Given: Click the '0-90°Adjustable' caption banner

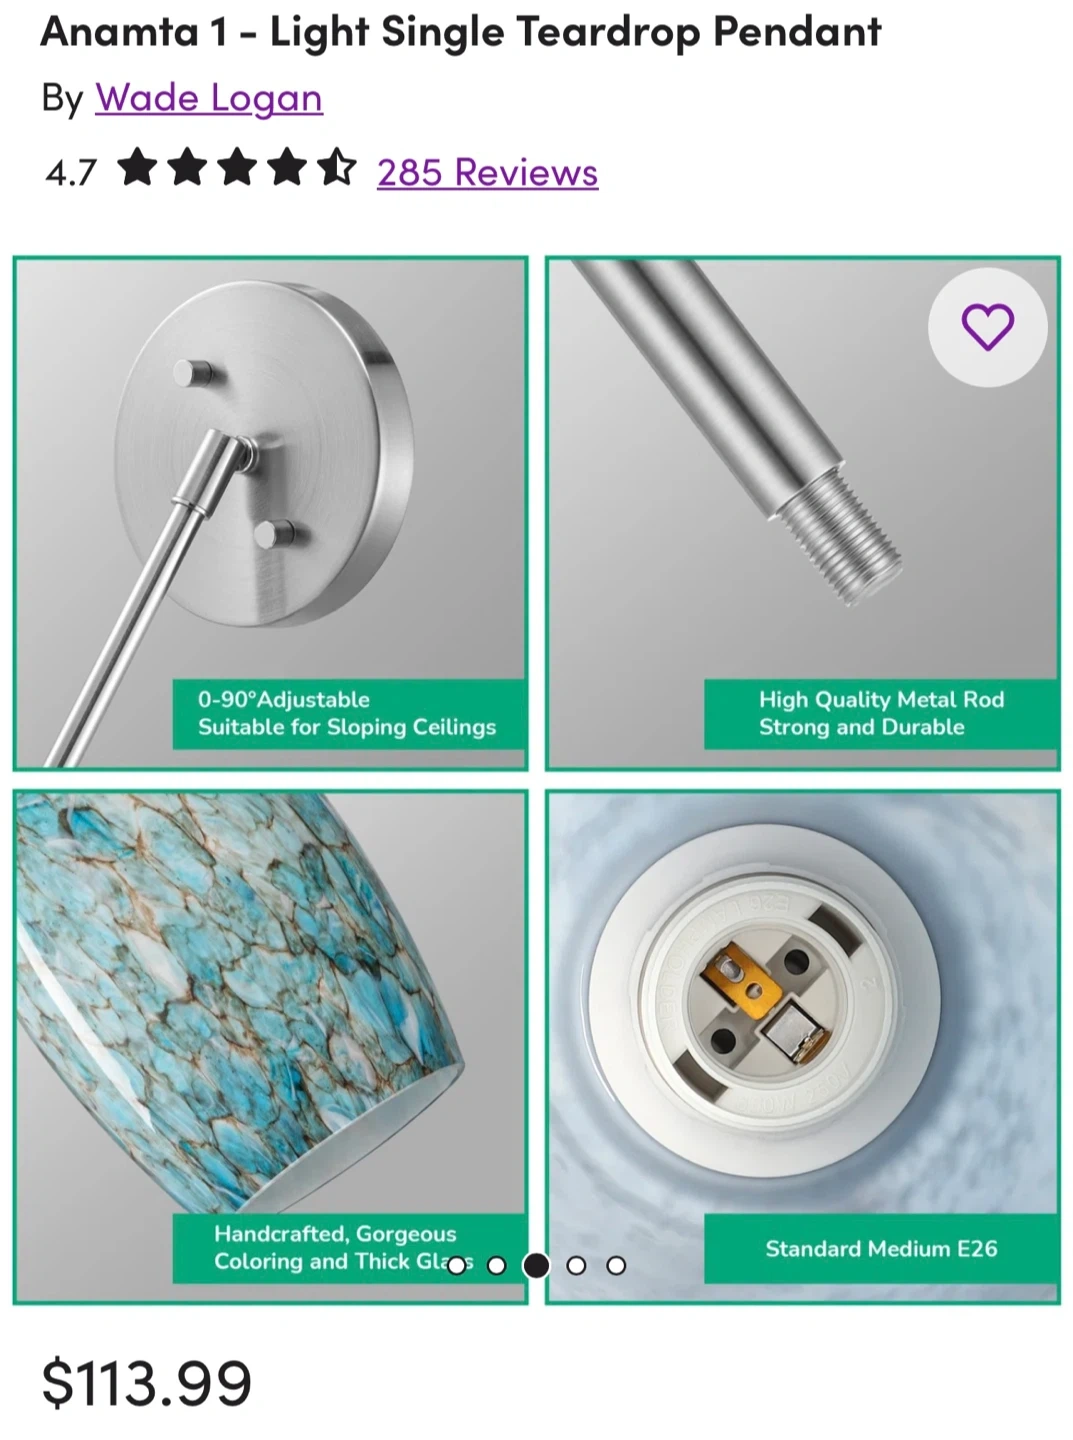Looking at the screenshot, I should point(349,714).
